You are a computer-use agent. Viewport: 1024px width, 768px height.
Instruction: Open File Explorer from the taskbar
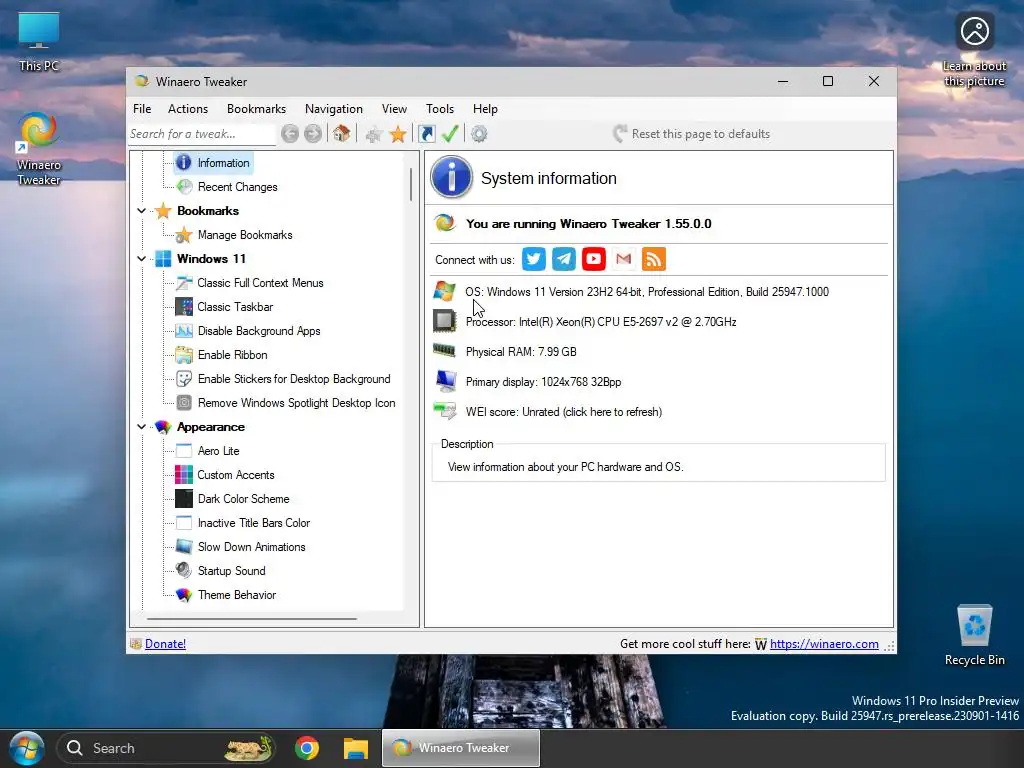point(356,748)
